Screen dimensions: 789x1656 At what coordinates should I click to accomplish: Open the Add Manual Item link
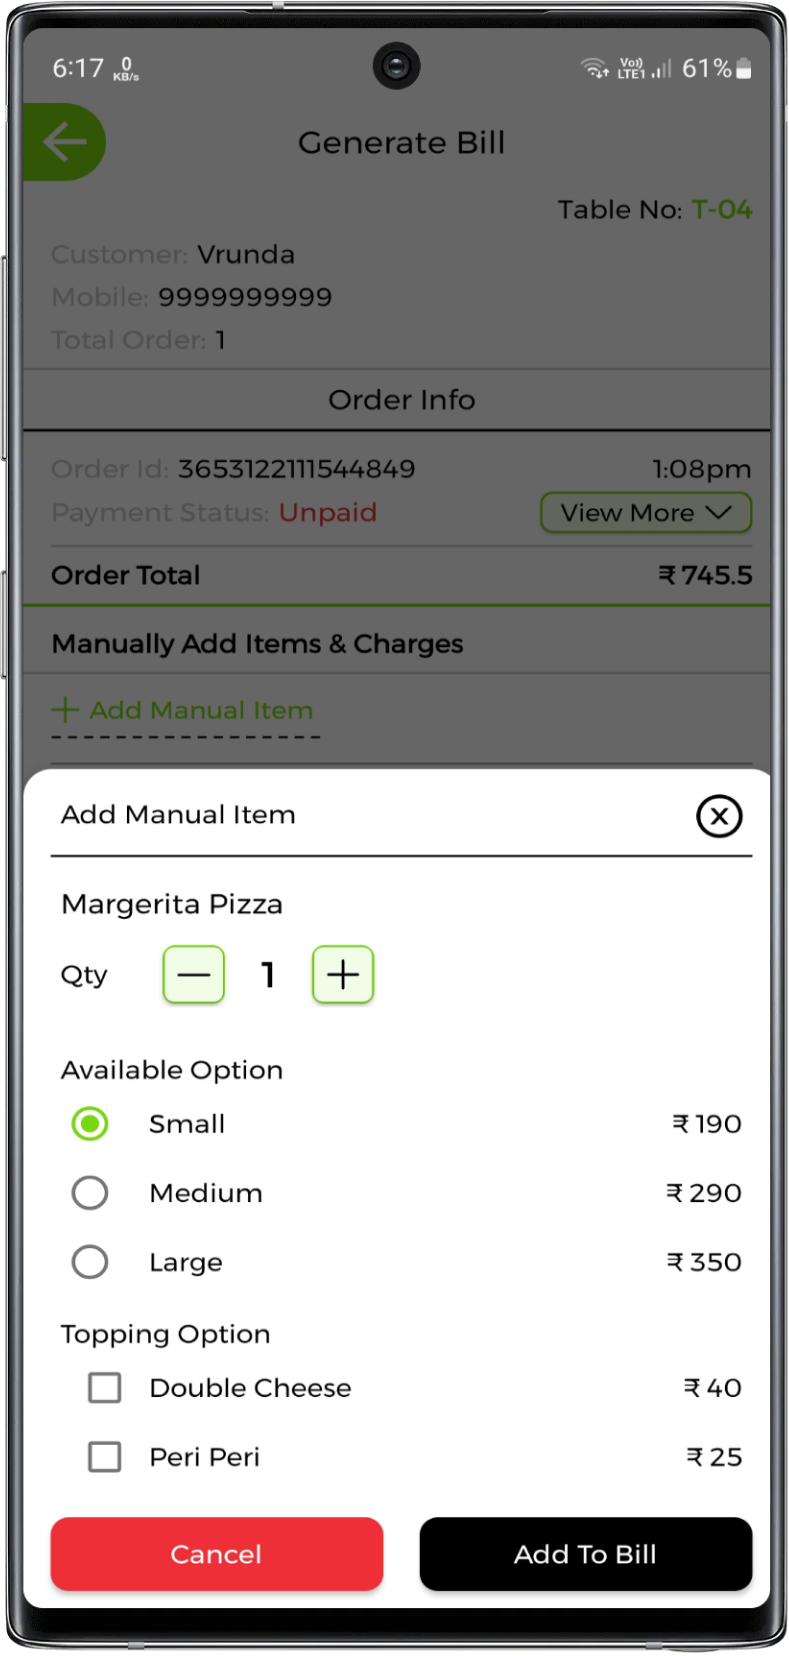click(x=201, y=710)
